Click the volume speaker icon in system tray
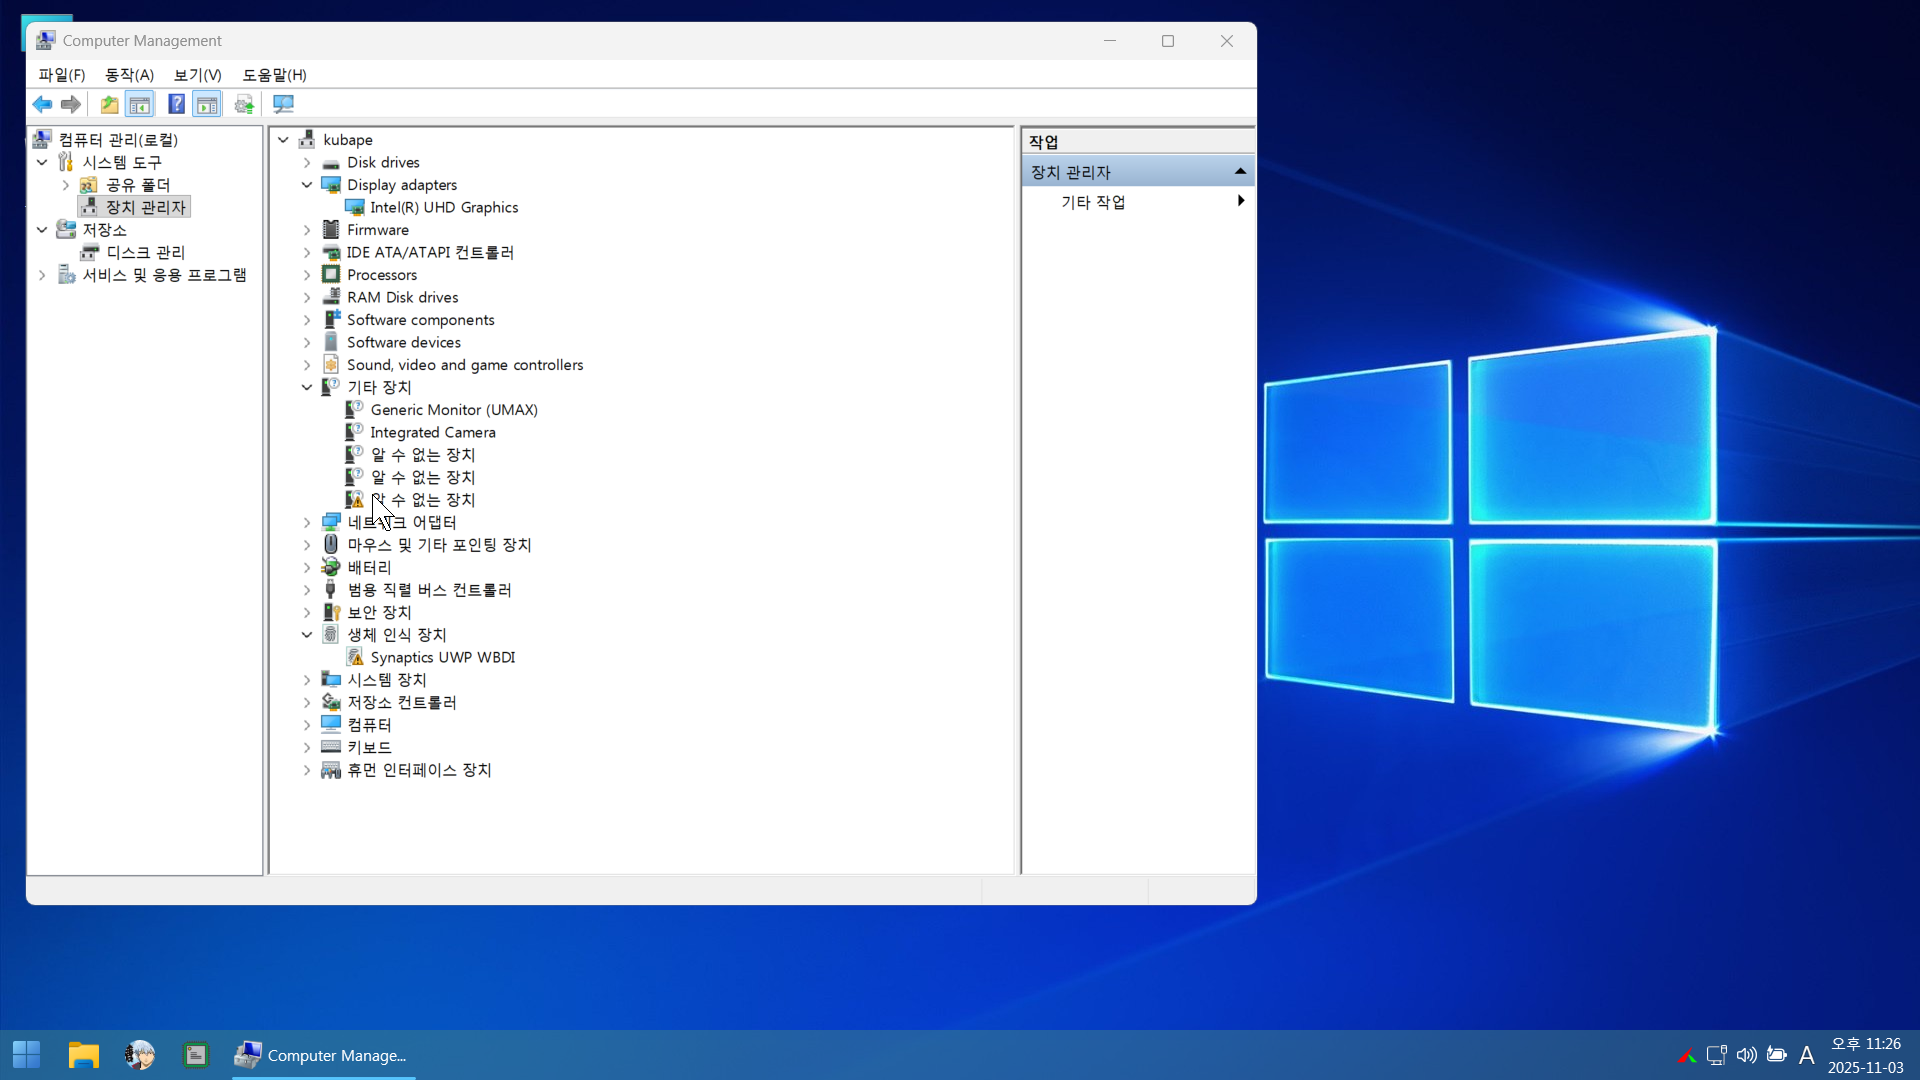The image size is (1920, 1080). 1746,1055
